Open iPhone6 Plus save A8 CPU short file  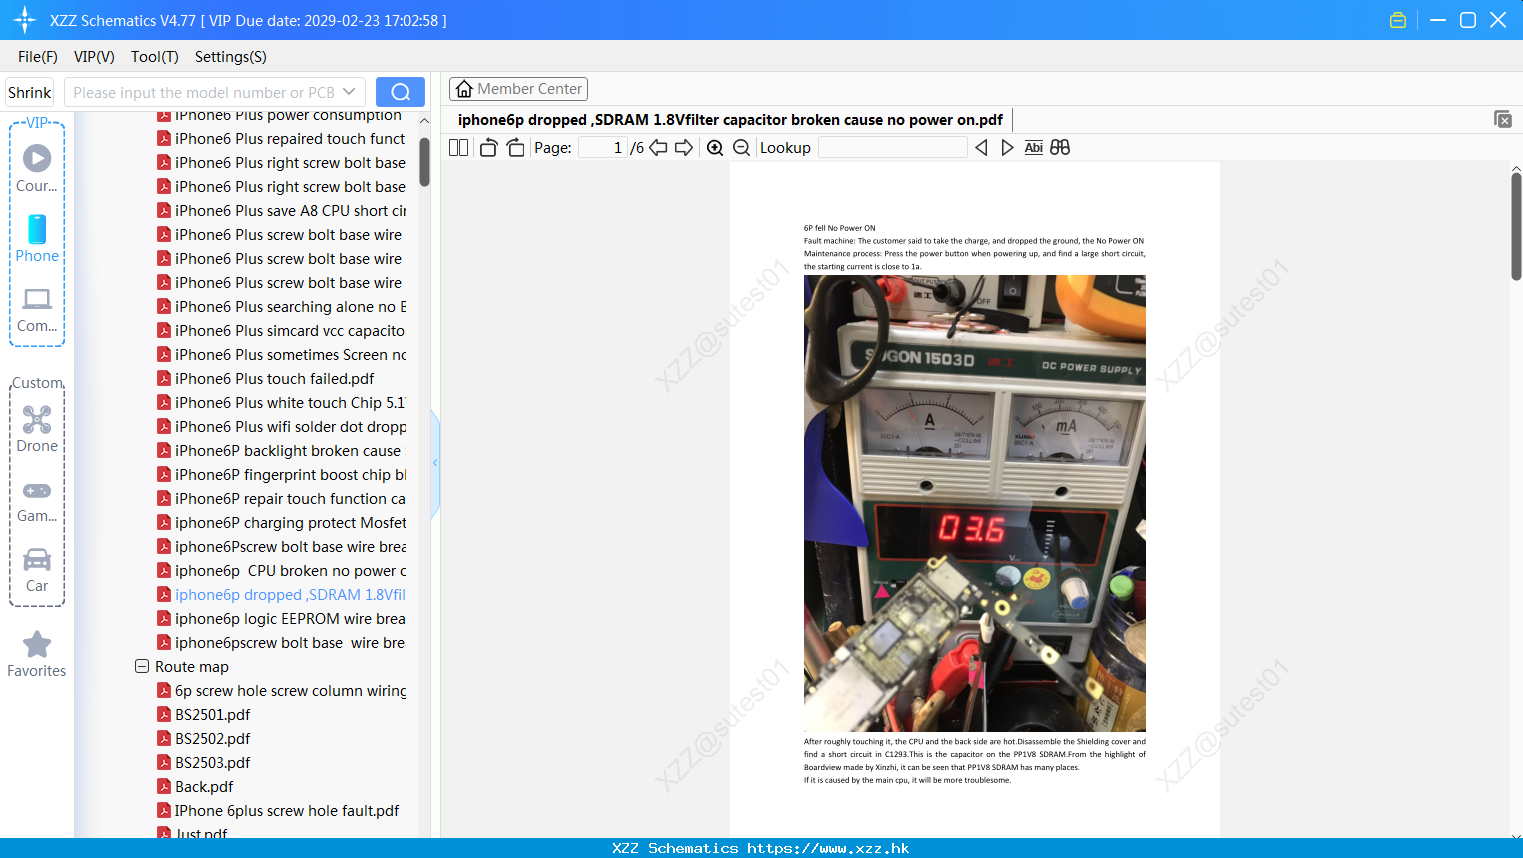(x=282, y=210)
